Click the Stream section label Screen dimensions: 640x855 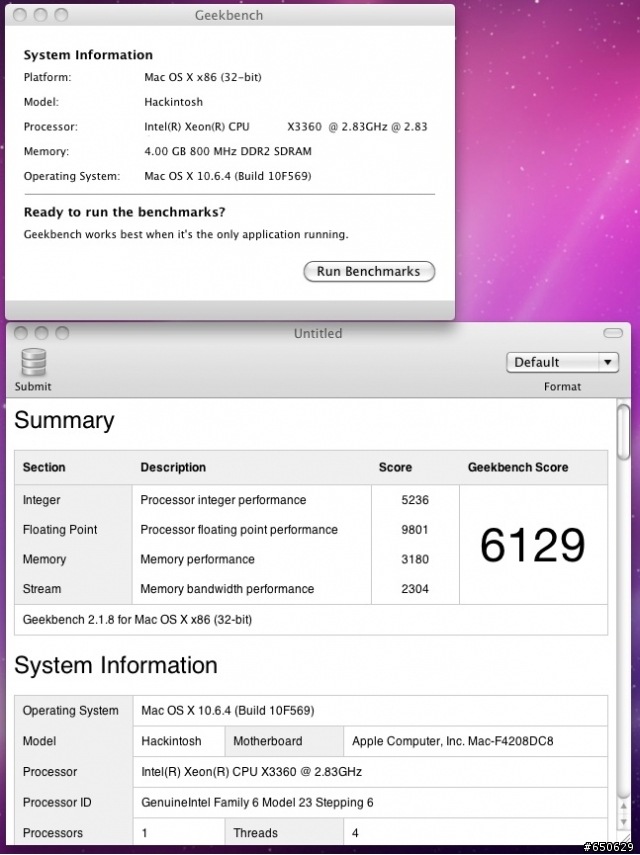pyautogui.click(x=42, y=589)
